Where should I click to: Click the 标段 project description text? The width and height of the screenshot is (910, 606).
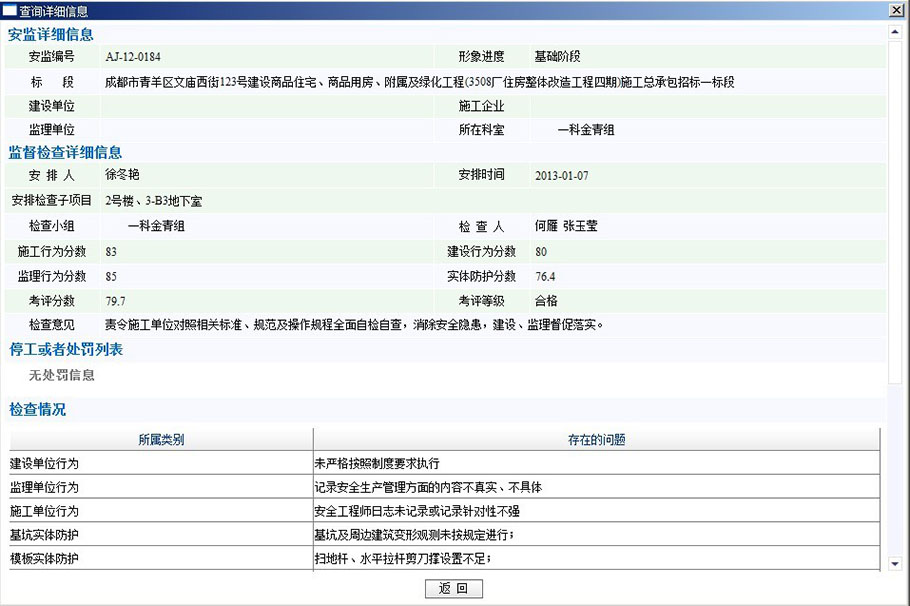420,82
